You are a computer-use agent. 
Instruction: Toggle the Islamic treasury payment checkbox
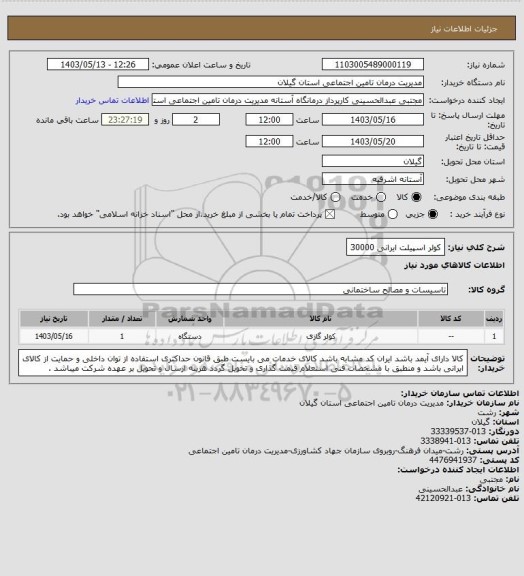point(330,214)
